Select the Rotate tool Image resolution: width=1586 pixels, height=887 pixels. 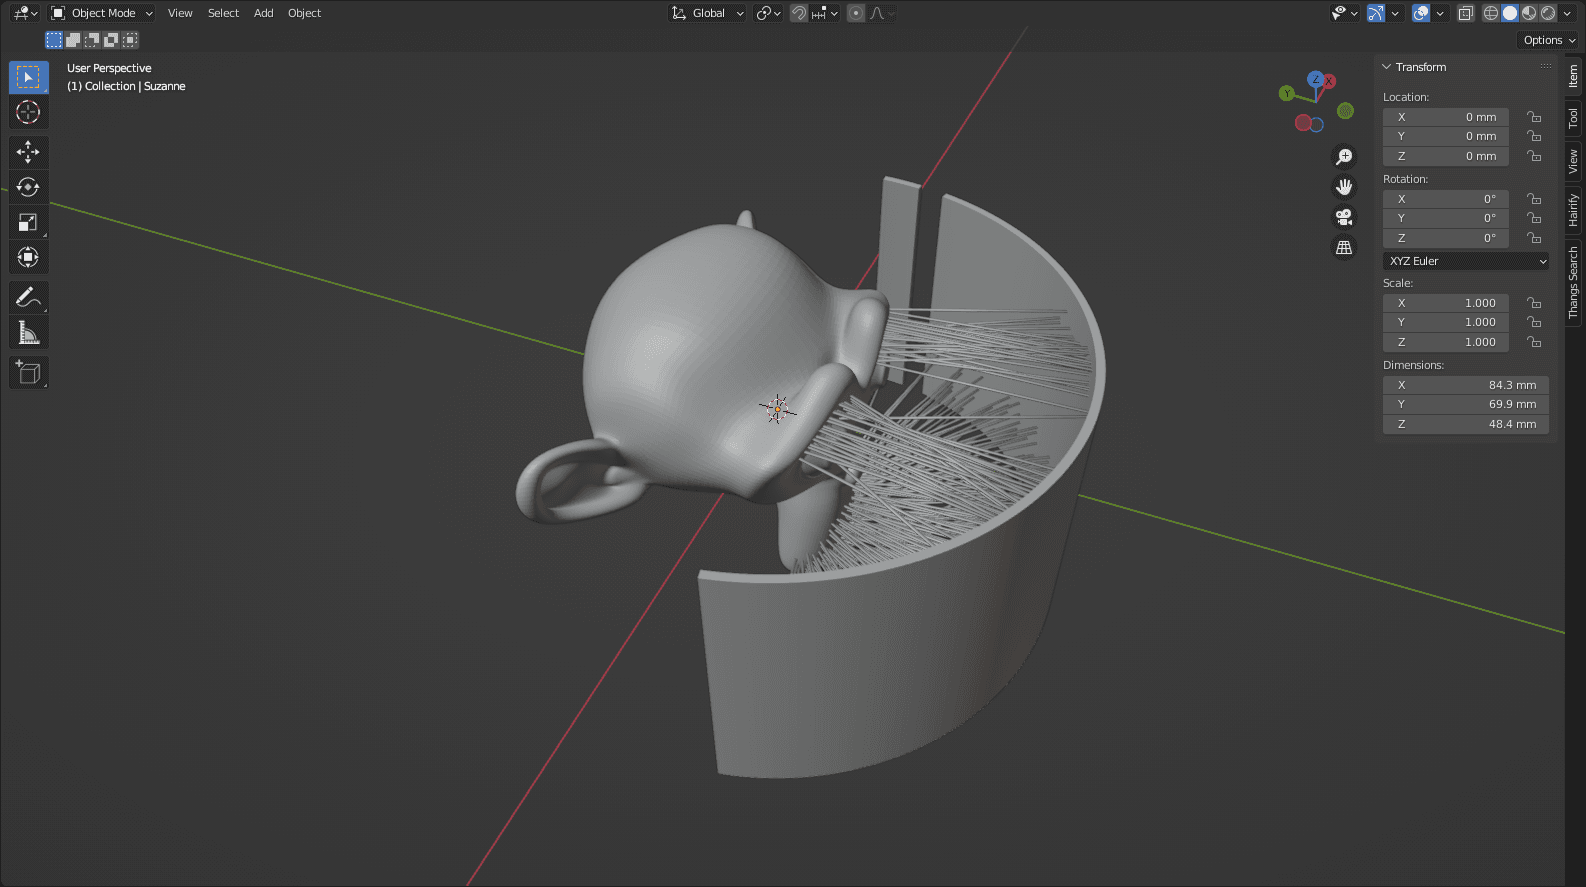pyautogui.click(x=28, y=187)
